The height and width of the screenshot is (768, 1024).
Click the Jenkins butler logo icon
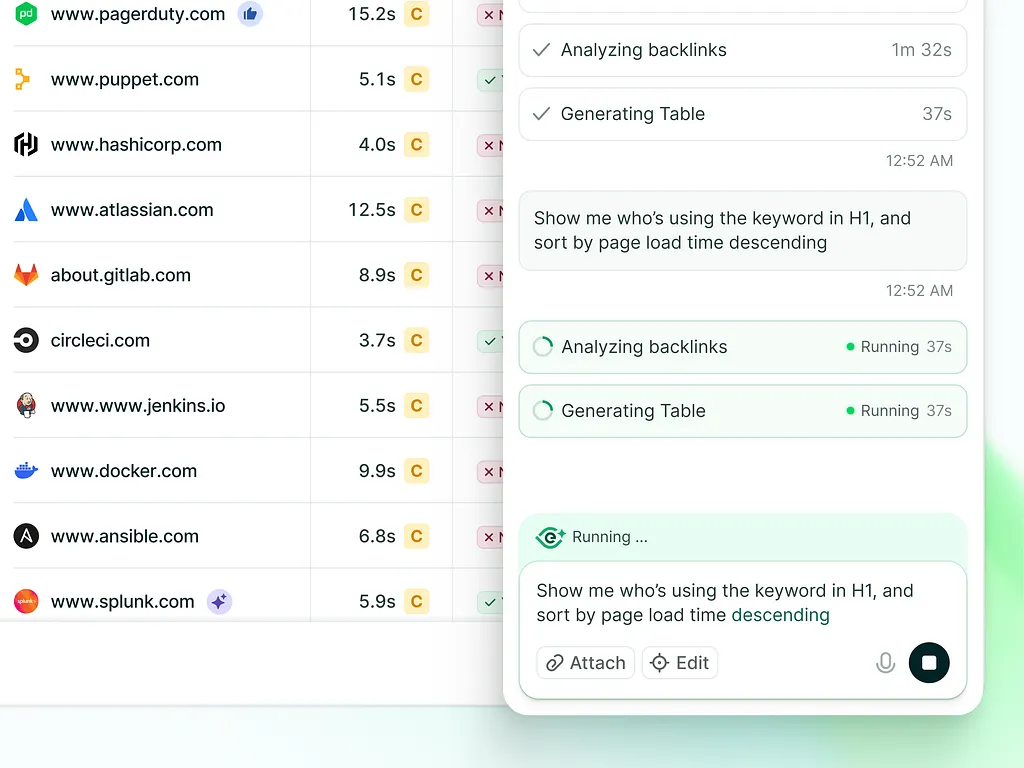tap(26, 406)
